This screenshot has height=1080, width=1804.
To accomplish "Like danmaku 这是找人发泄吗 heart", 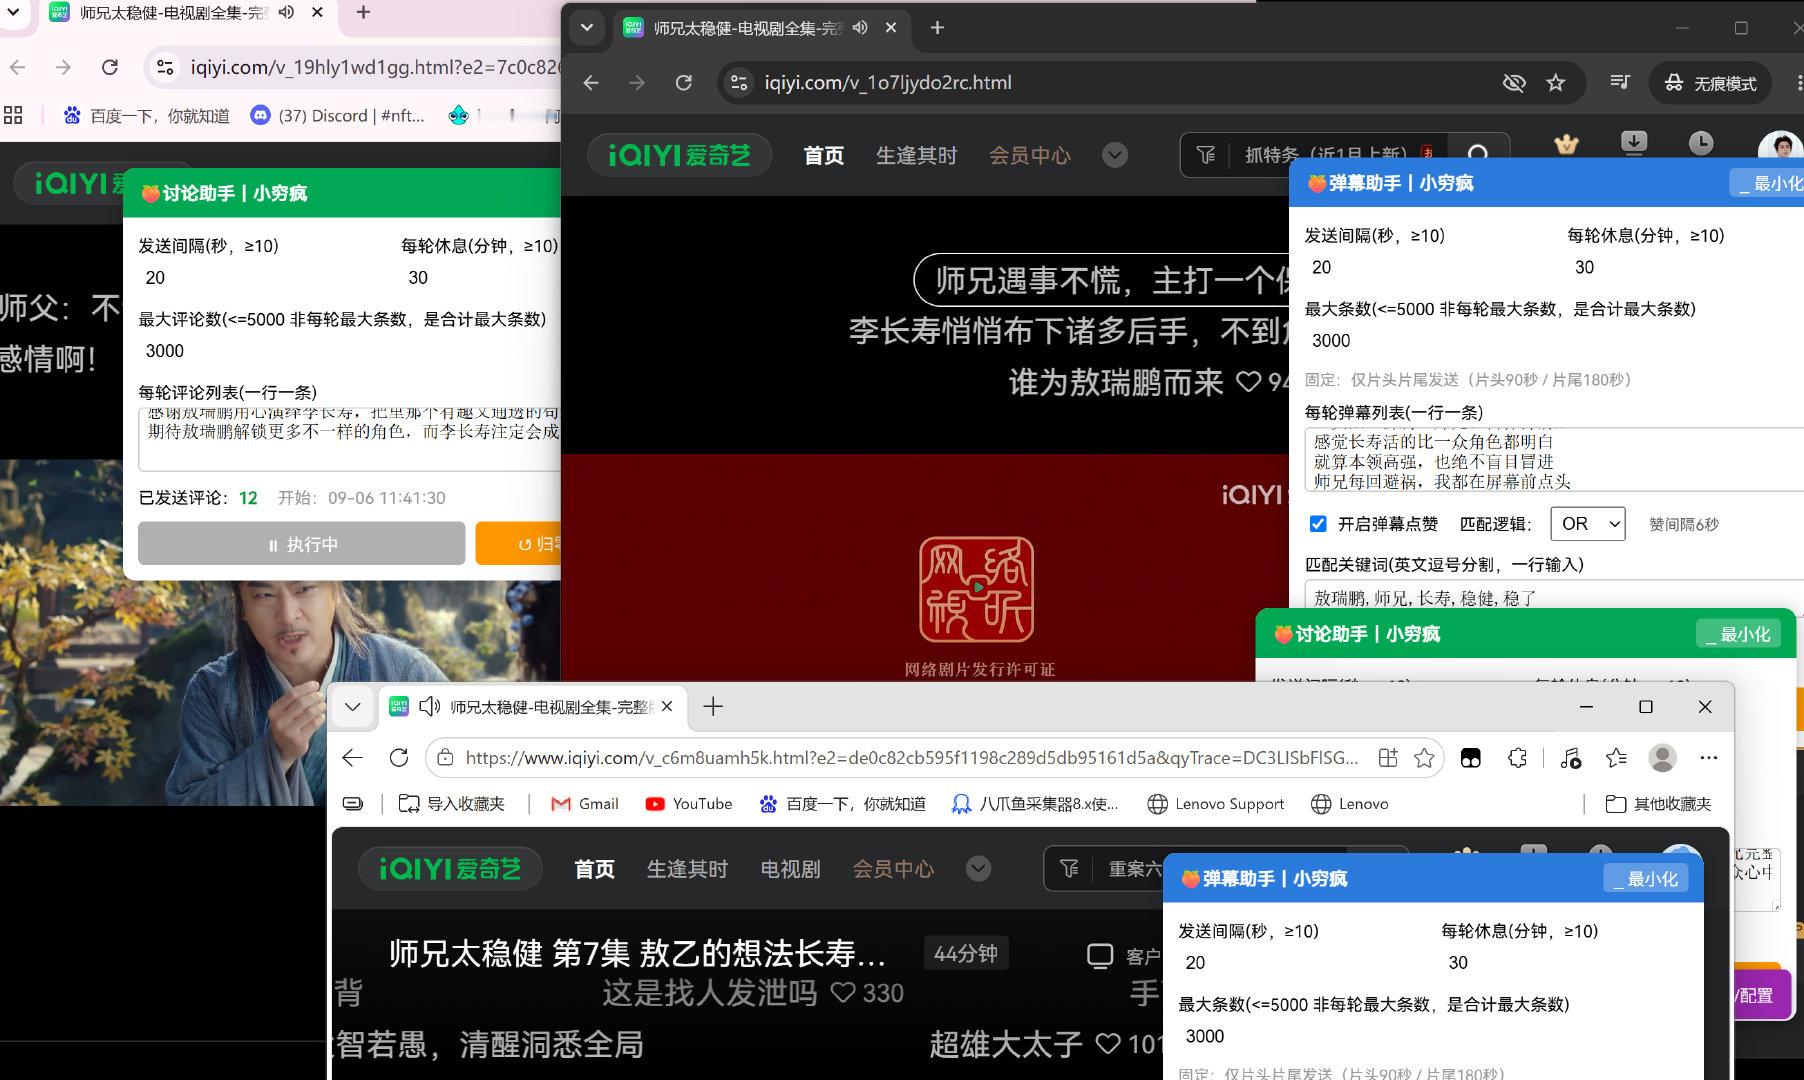I will pyautogui.click(x=843, y=993).
